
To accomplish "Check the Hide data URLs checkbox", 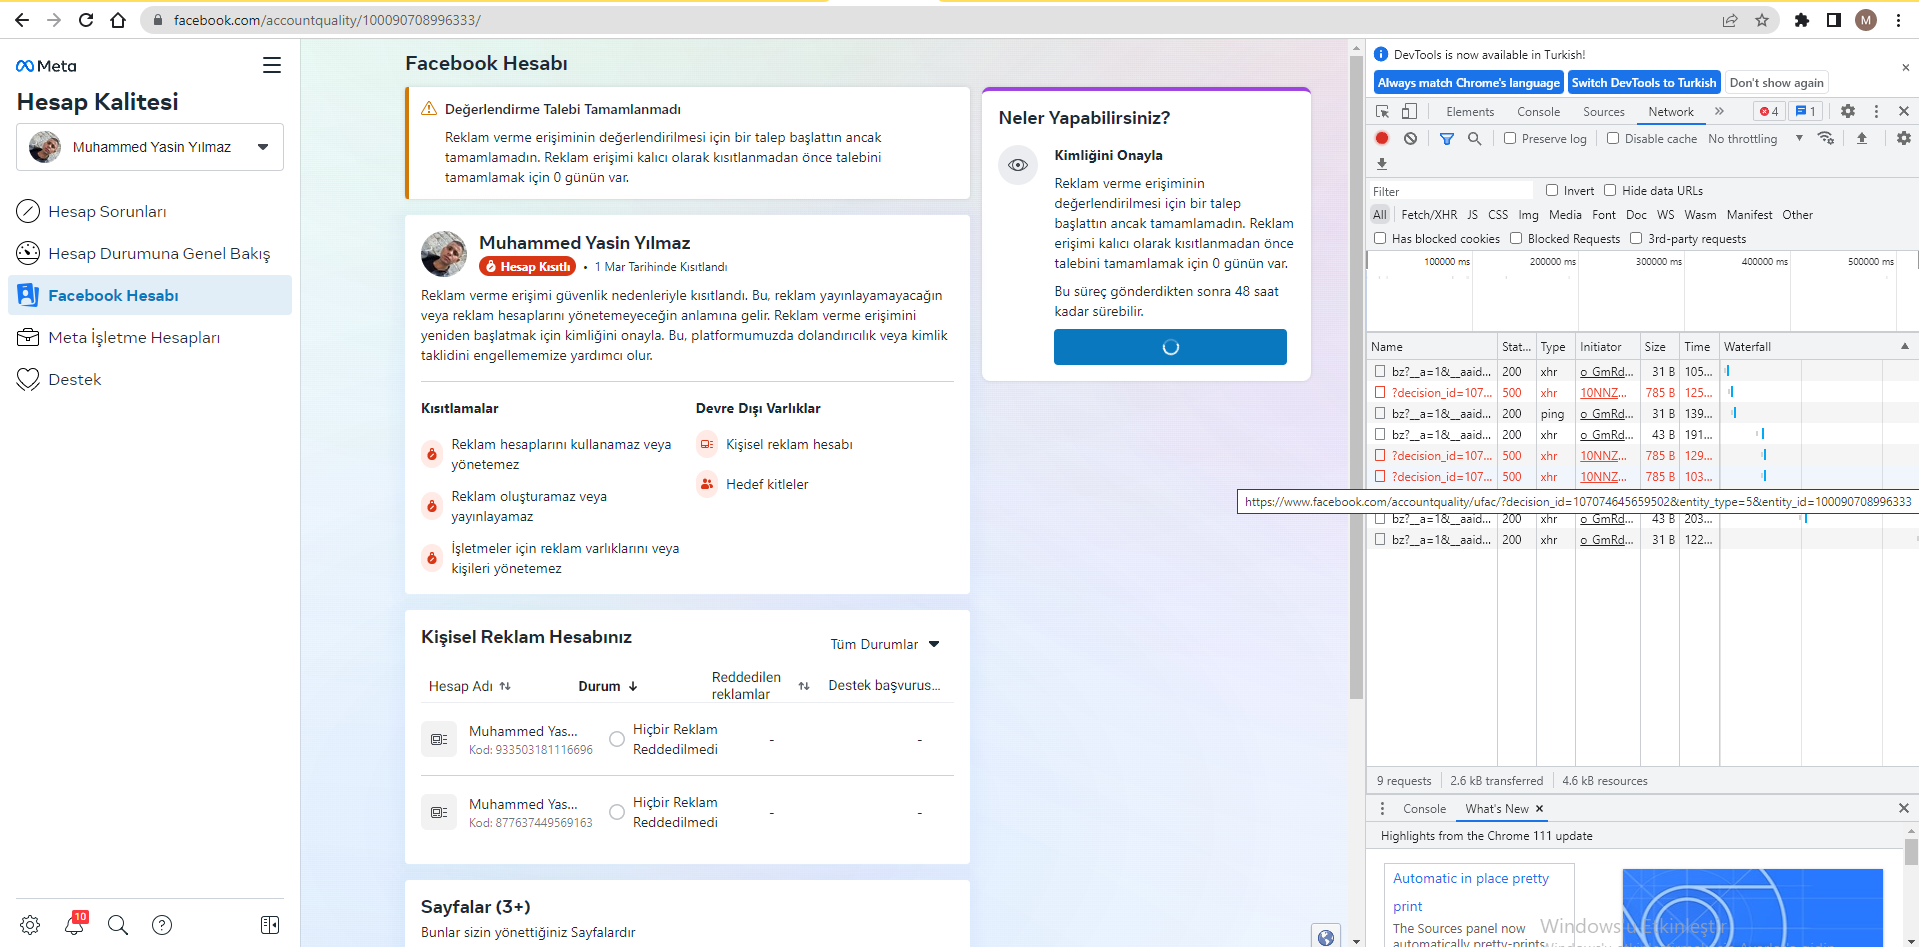I will 1610,190.
